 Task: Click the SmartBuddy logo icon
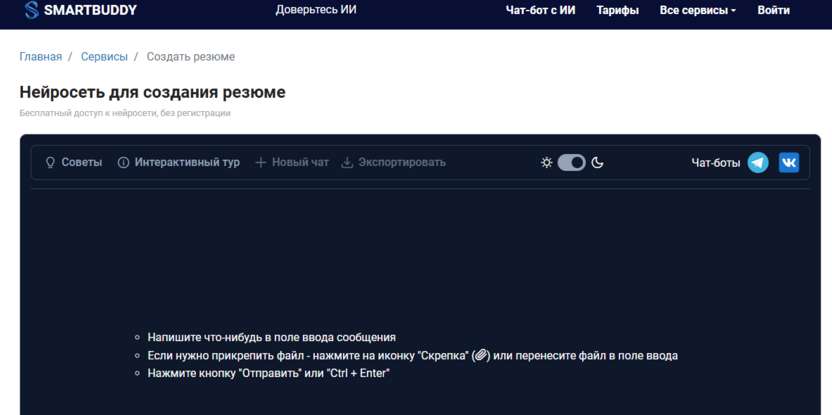32,10
